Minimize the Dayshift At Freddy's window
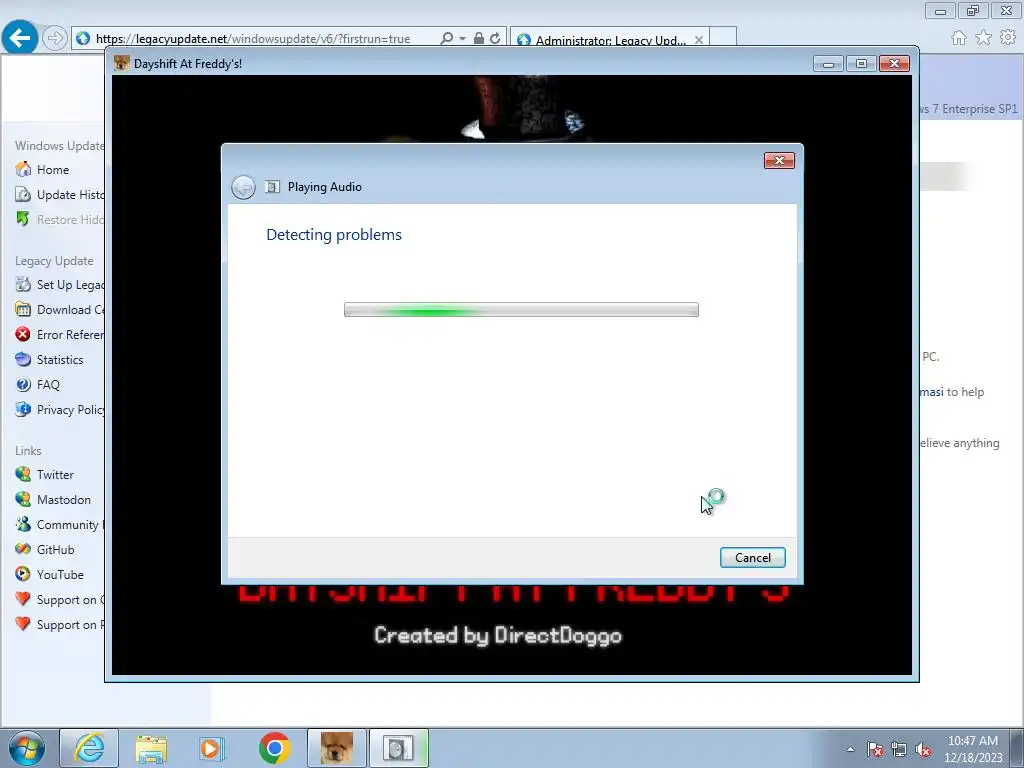1024x768 pixels. point(828,63)
